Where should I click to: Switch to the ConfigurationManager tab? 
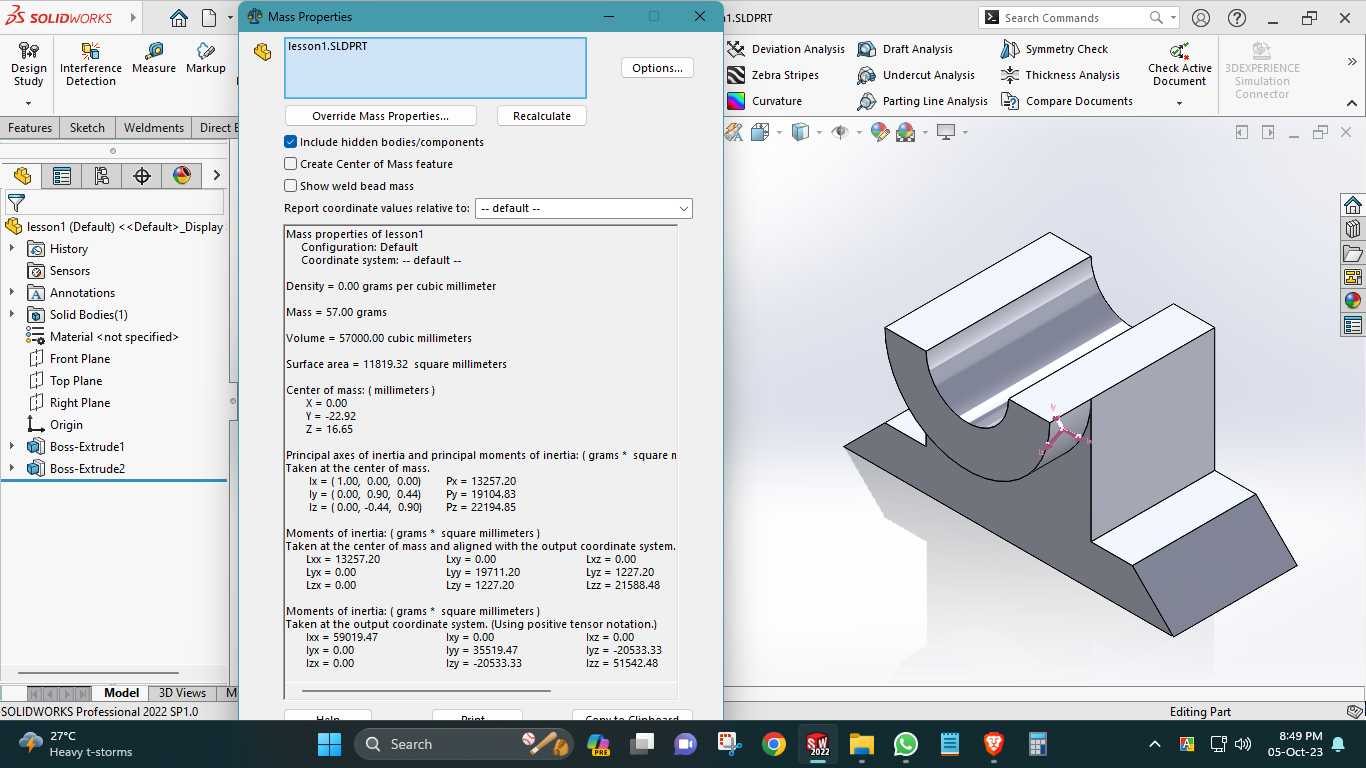click(102, 176)
